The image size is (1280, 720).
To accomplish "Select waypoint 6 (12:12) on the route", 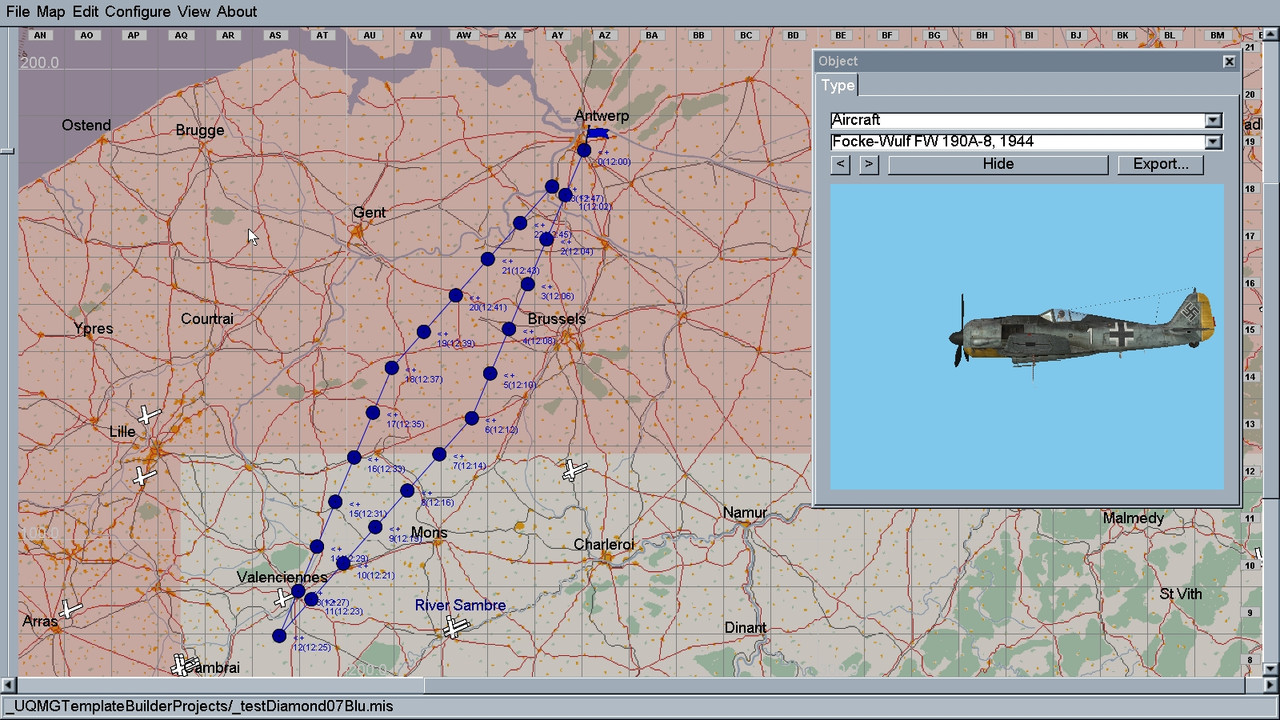I will pos(471,418).
